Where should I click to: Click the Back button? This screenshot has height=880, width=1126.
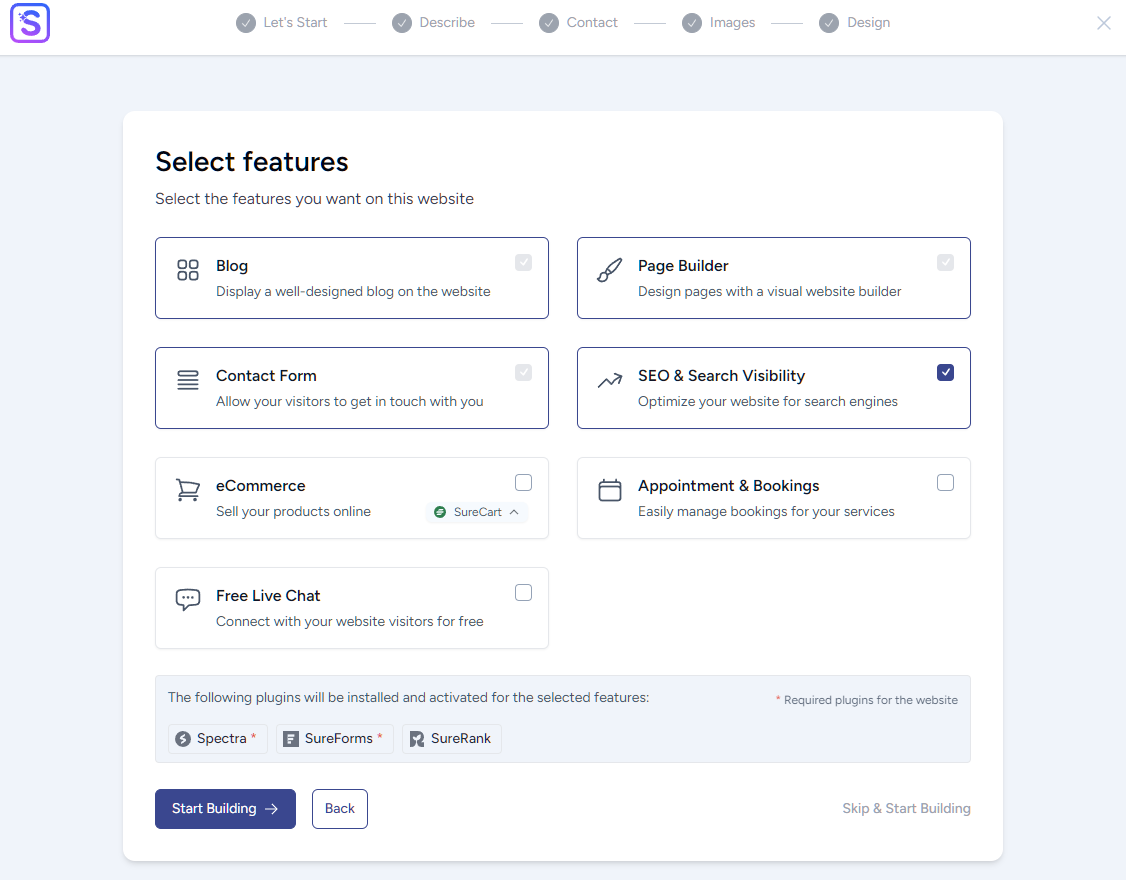340,809
